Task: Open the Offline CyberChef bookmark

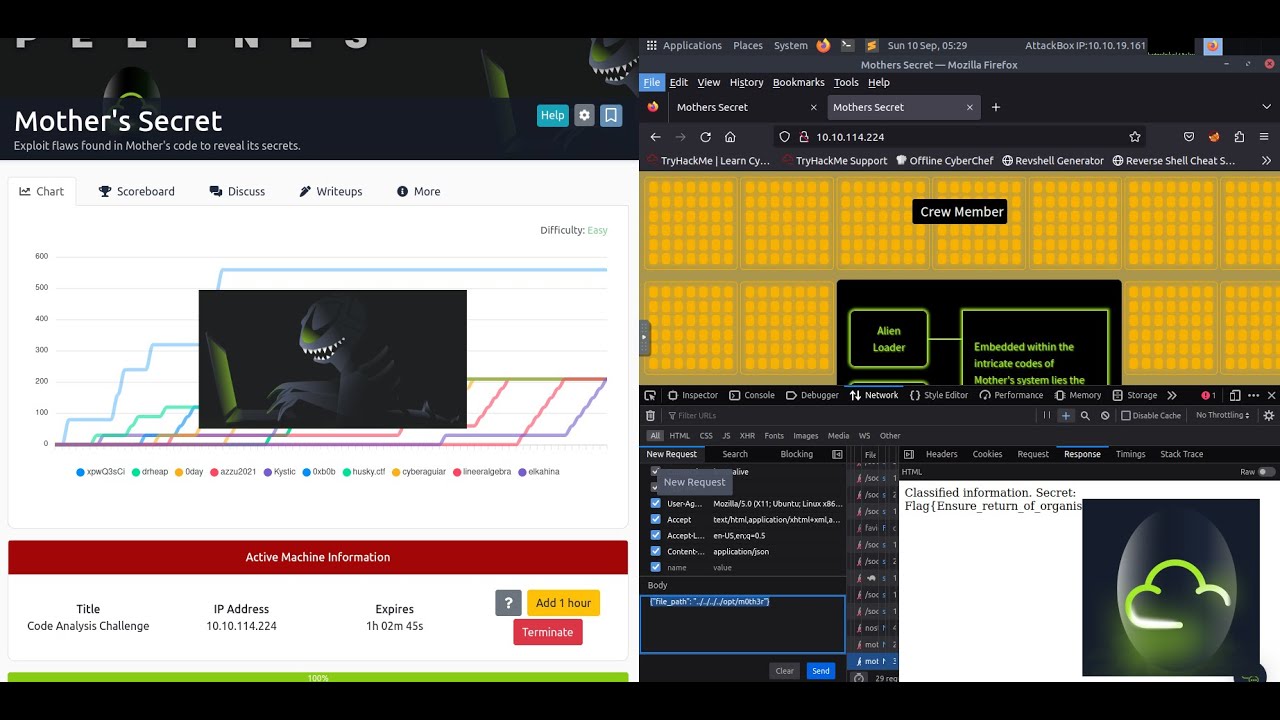Action: tap(945, 160)
